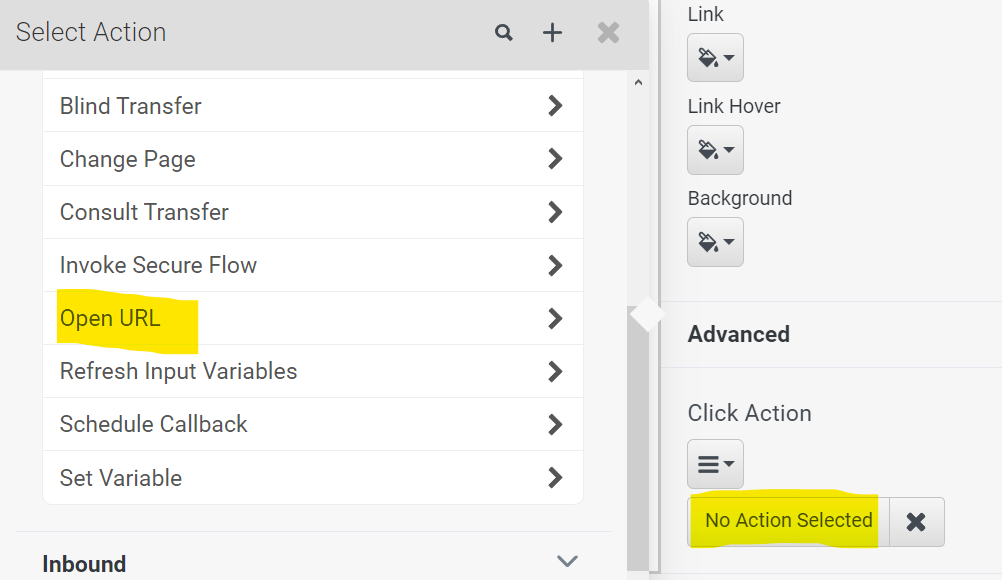Open the Click Action list dropdown
The width and height of the screenshot is (1002, 580).
[x=715, y=464]
